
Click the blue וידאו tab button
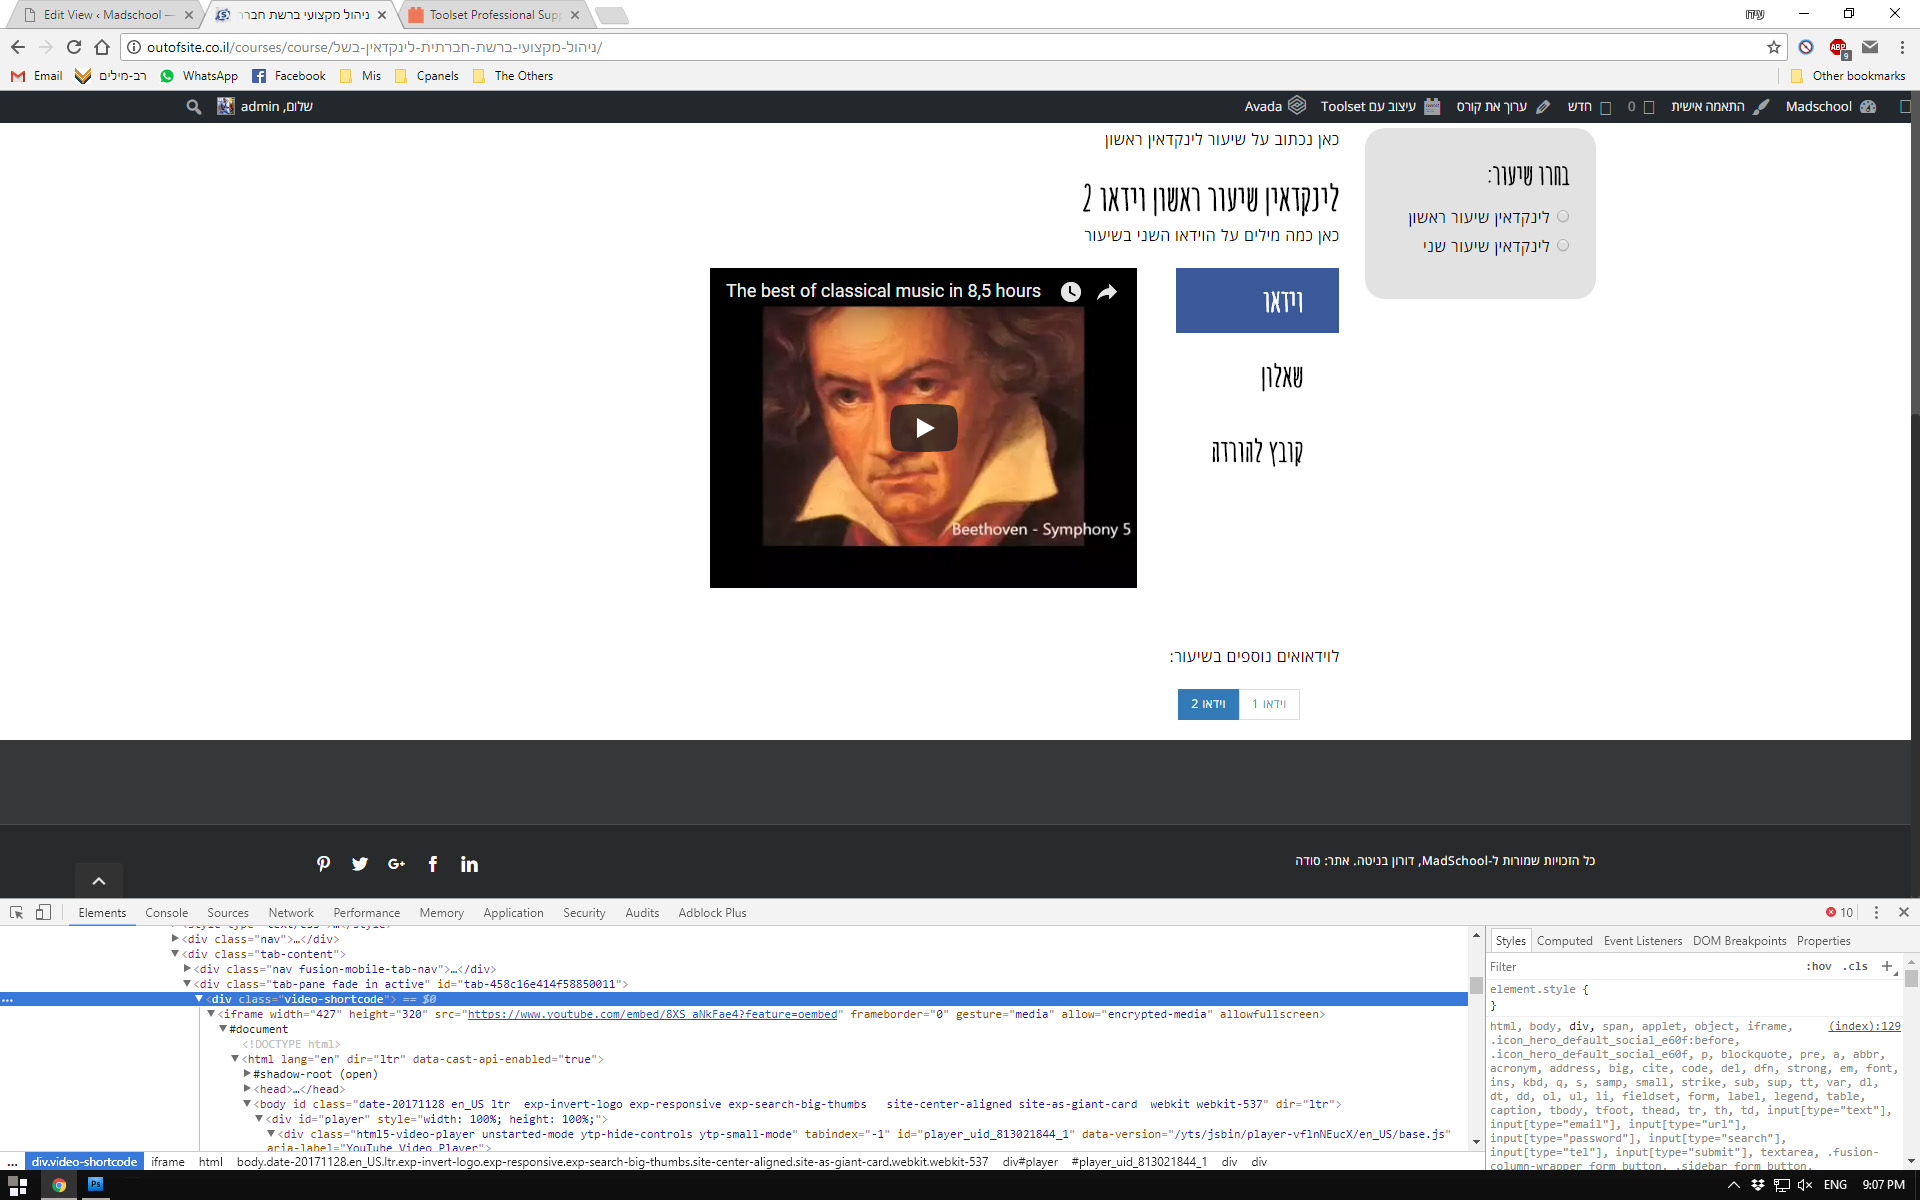[1257, 300]
